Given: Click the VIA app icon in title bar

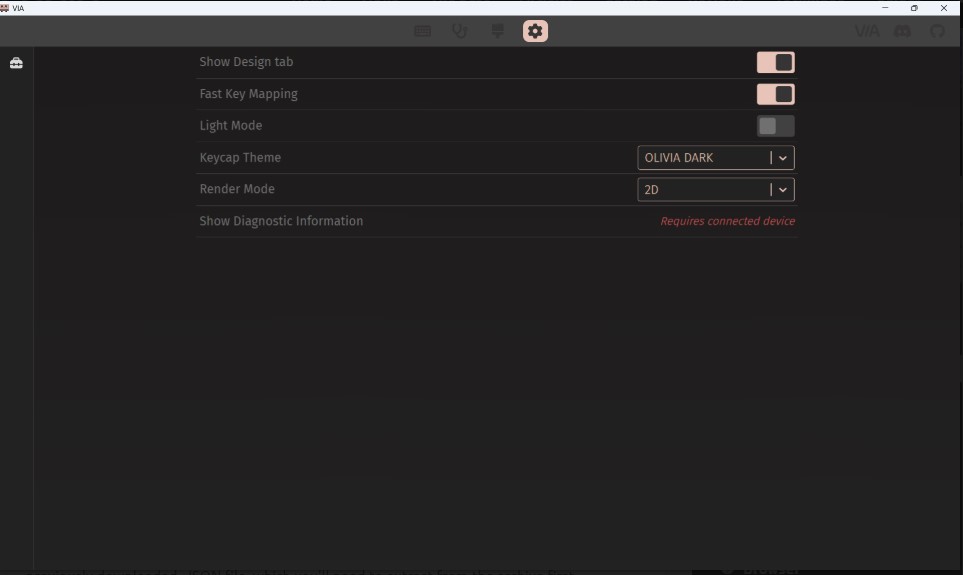Looking at the screenshot, I should [5, 8].
